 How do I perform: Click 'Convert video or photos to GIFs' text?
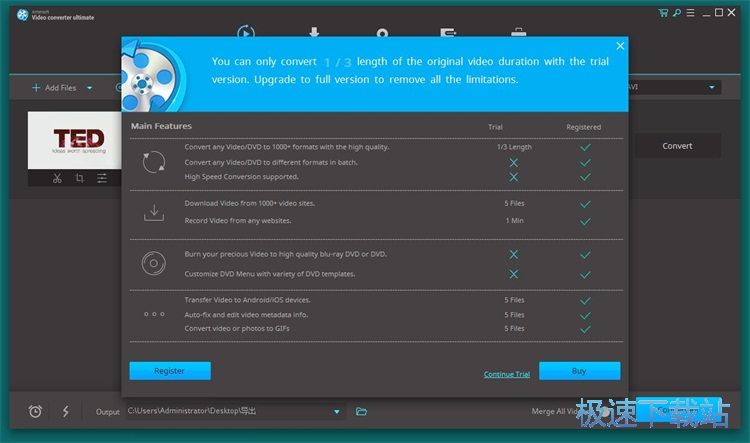[x=237, y=328]
